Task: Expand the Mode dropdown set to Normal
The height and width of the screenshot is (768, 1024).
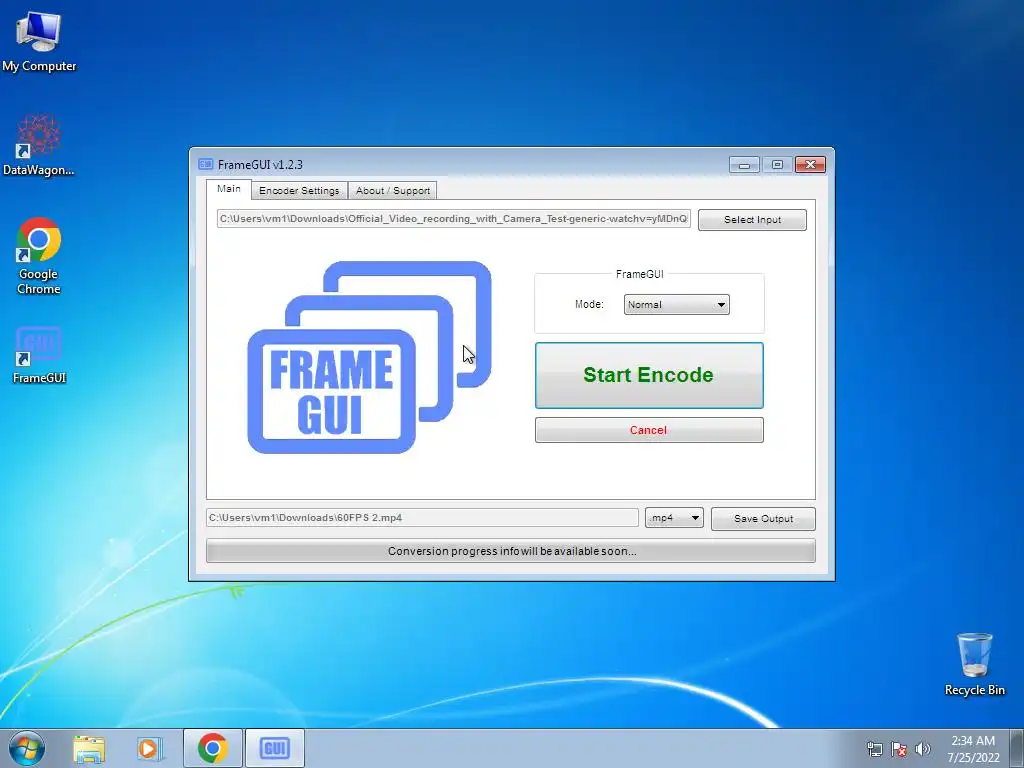Action: pyautogui.click(x=677, y=304)
